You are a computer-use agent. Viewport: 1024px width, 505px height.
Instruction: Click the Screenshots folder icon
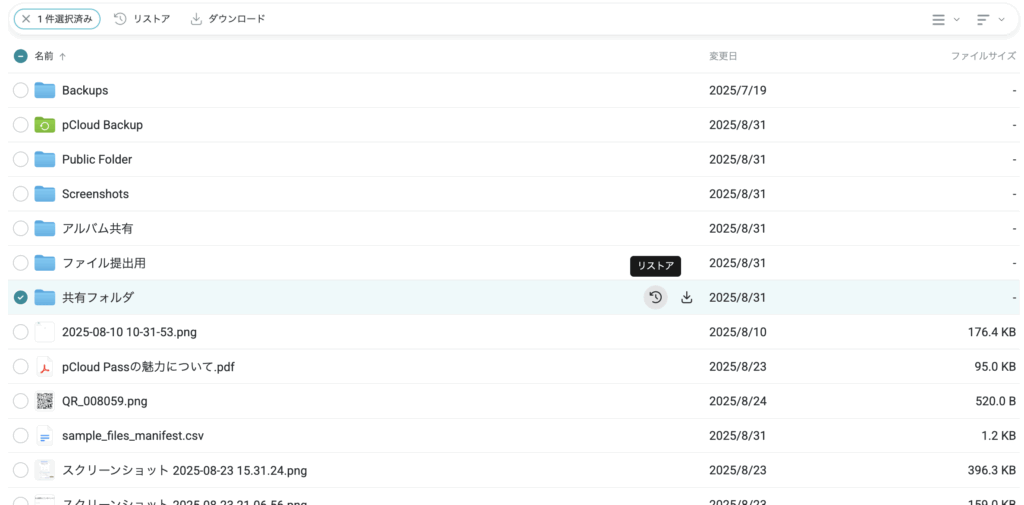(x=44, y=194)
